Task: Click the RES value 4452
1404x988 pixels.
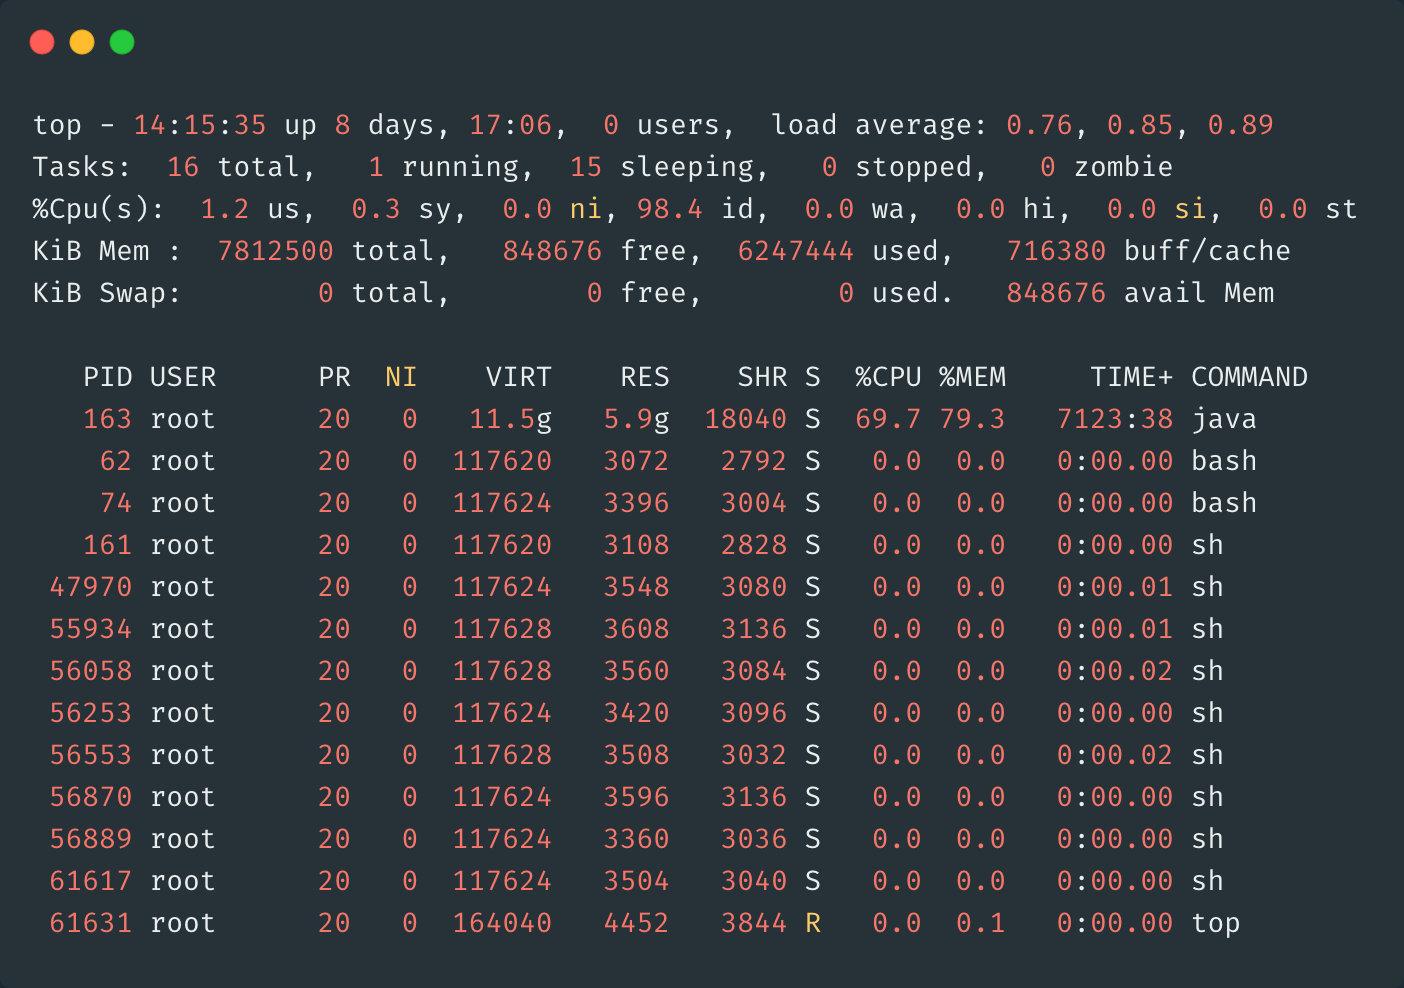Action: point(637,923)
